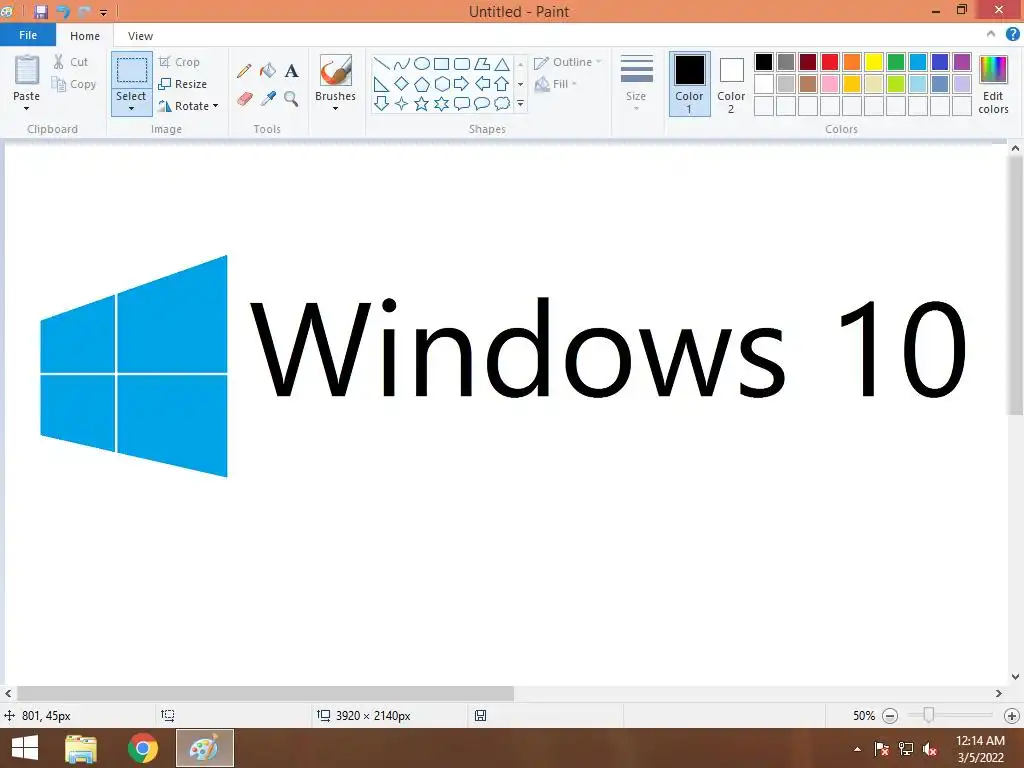Click the Crop button
Image resolution: width=1024 pixels, height=768 pixels.
pyautogui.click(x=180, y=62)
